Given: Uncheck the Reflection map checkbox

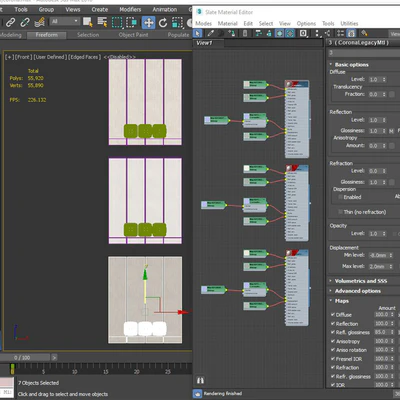Looking at the screenshot, I should click(x=333, y=323).
